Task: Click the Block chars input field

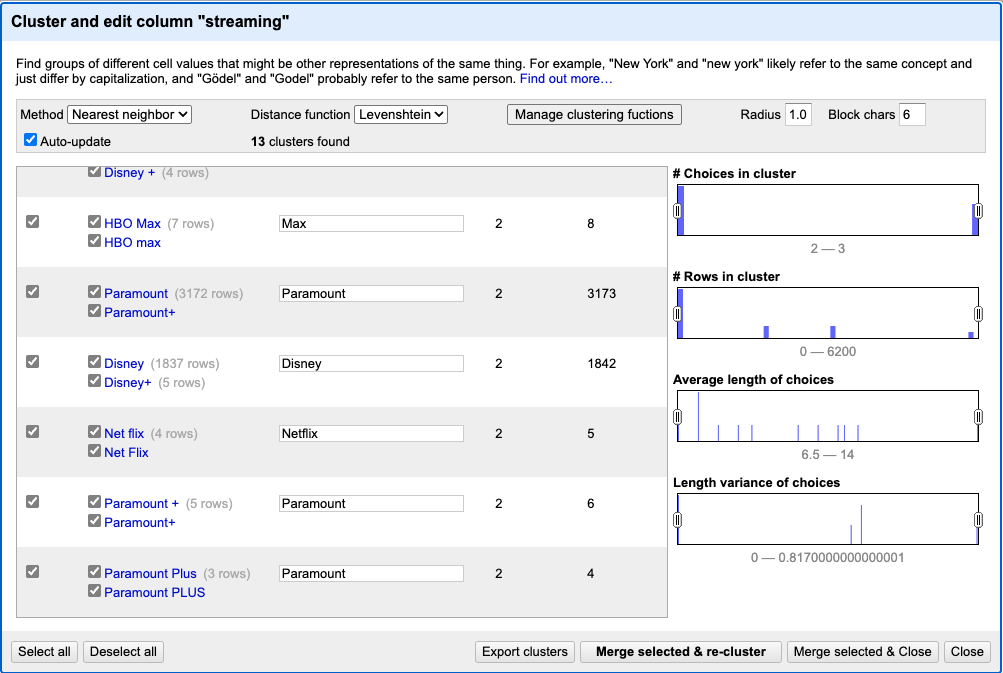Action: (x=912, y=115)
